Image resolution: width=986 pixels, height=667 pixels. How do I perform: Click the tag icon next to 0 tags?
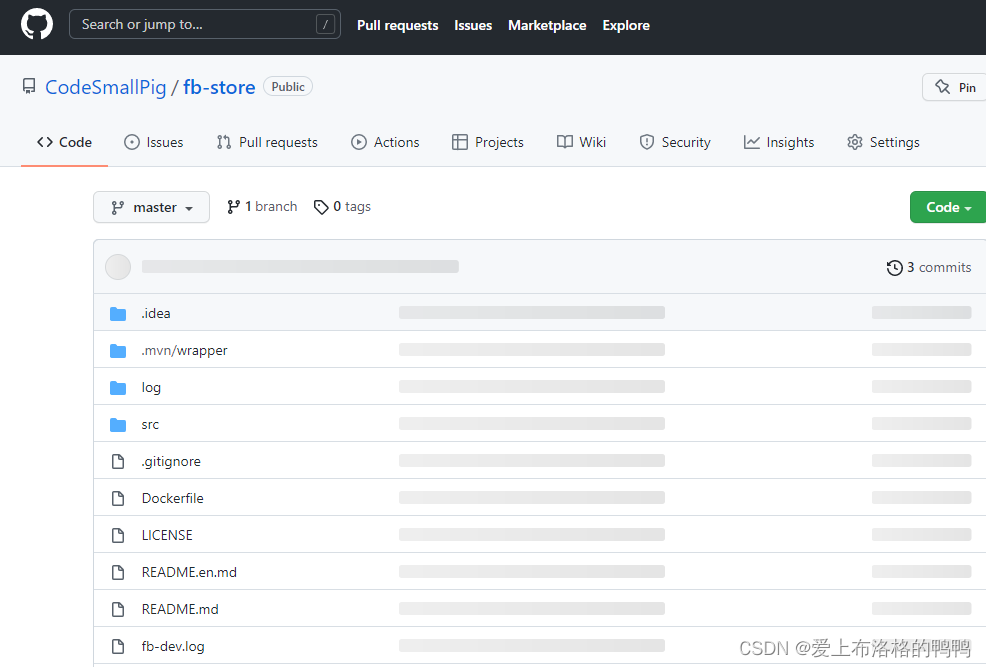coord(321,207)
